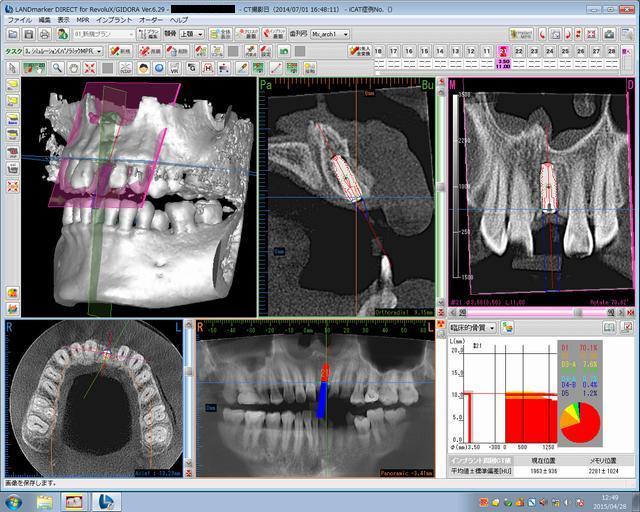Open the book icon in bone quality panel
Viewport: 640px width, 512px height.
tap(609, 327)
